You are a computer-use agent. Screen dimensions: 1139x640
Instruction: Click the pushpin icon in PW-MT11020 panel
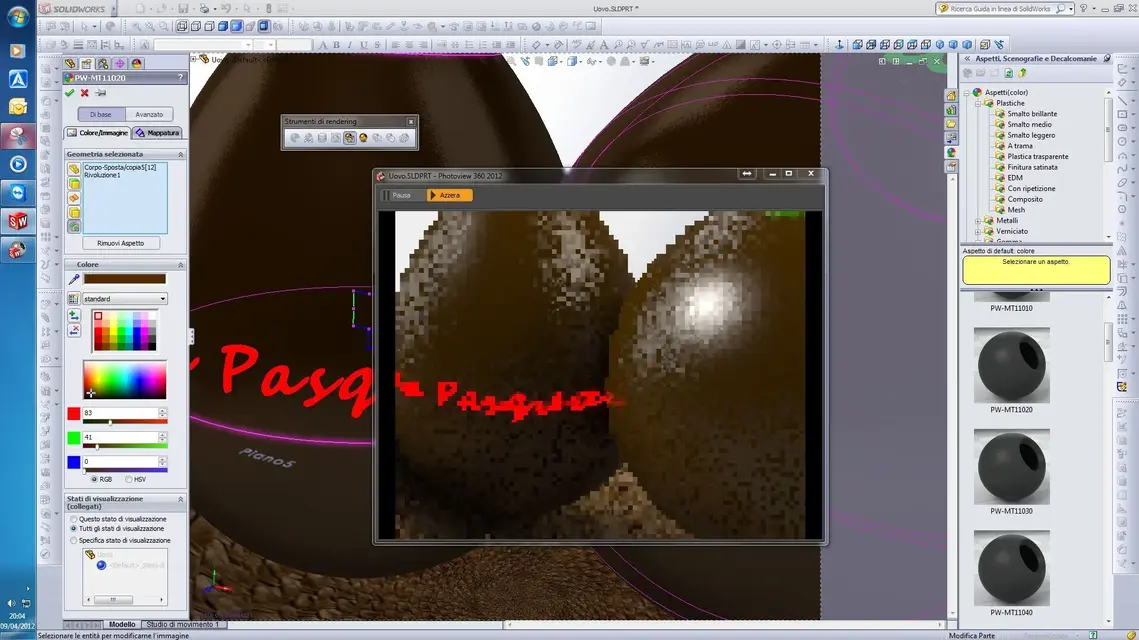coord(101,93)
